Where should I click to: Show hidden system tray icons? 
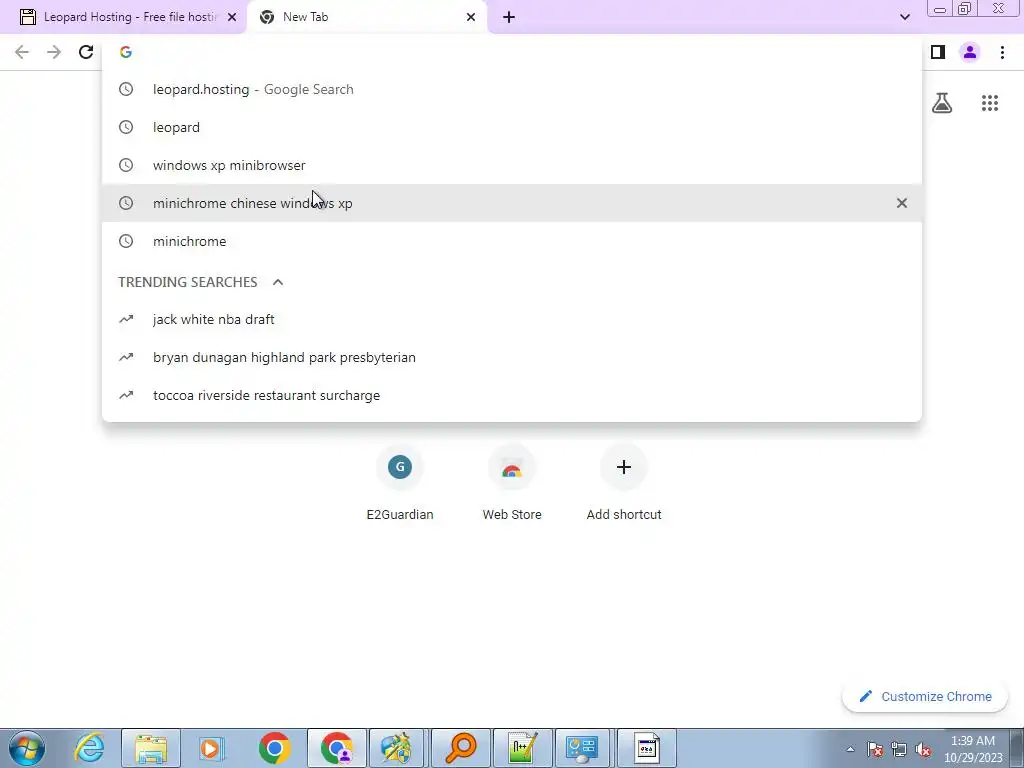point(850,749)
